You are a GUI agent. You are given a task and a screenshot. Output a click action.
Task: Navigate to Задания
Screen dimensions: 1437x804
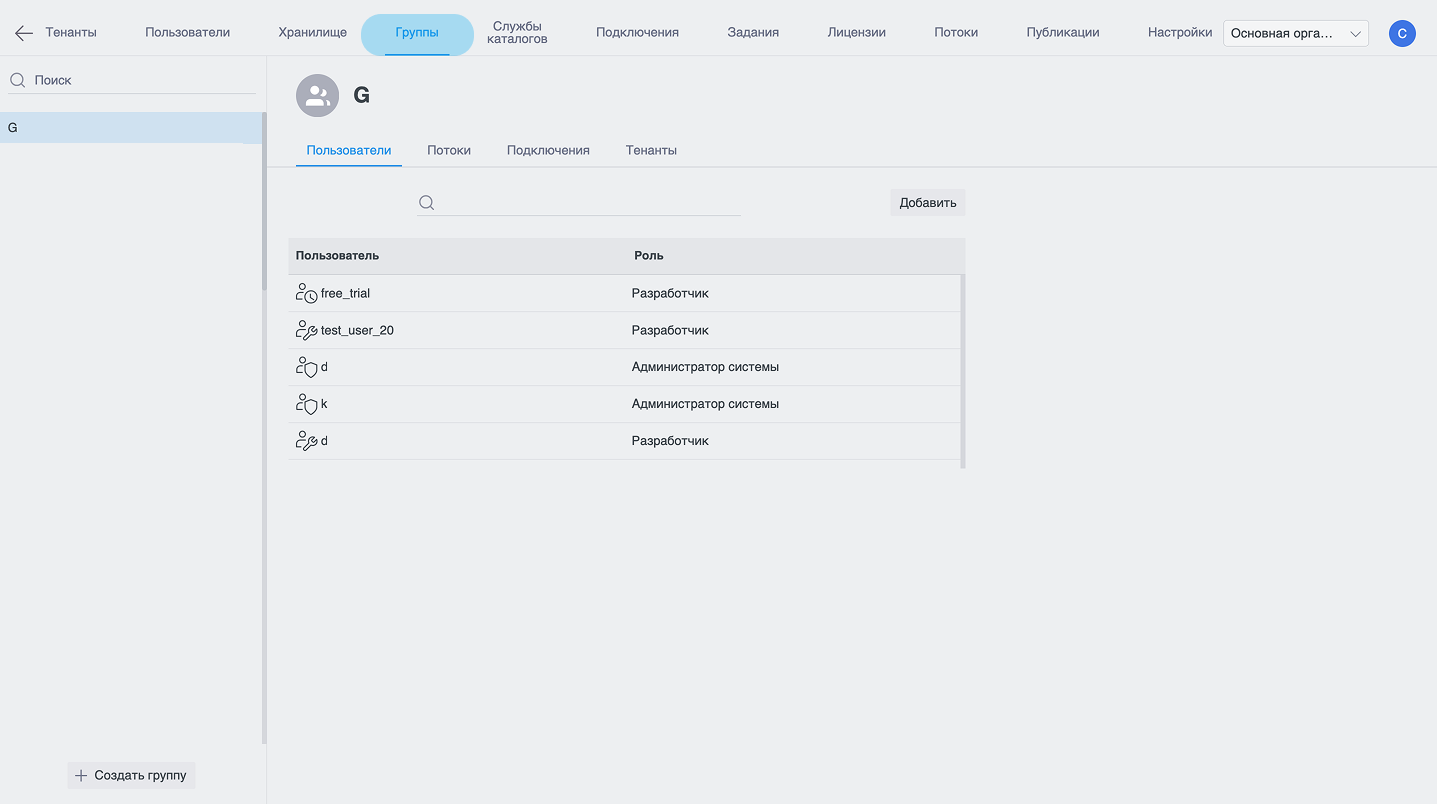point(753,33)
